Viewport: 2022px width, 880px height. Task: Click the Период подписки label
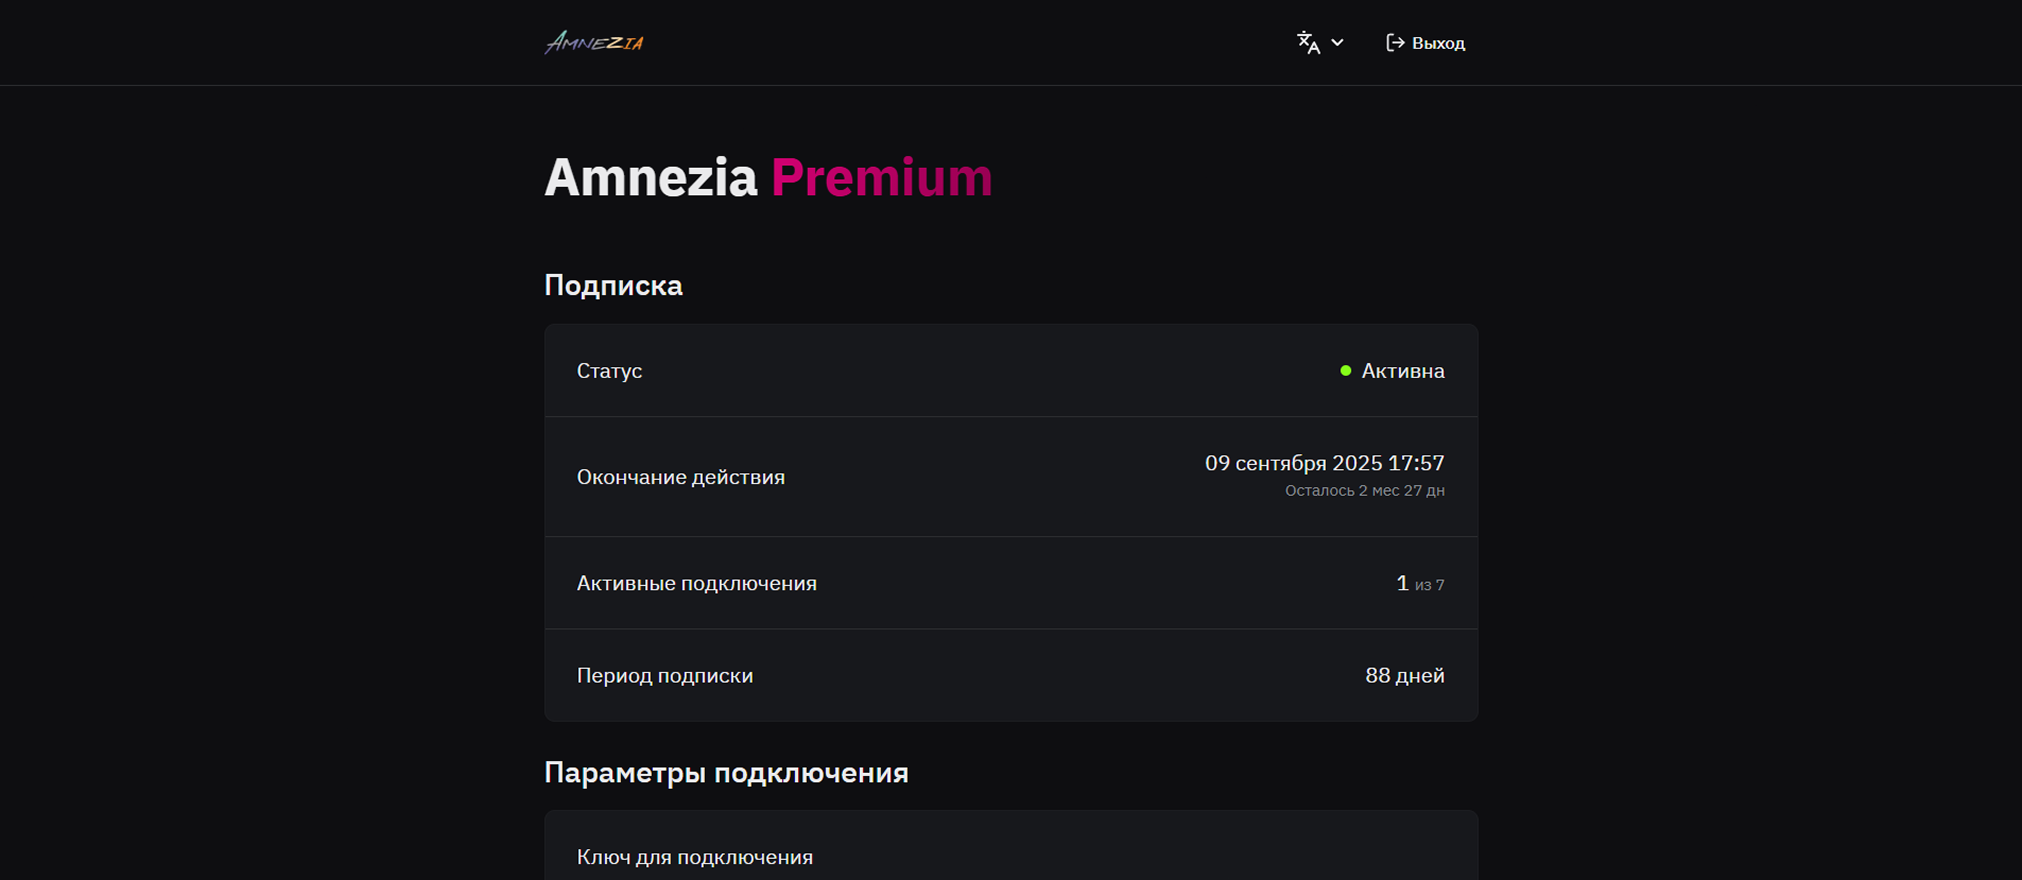click(664, 676)
